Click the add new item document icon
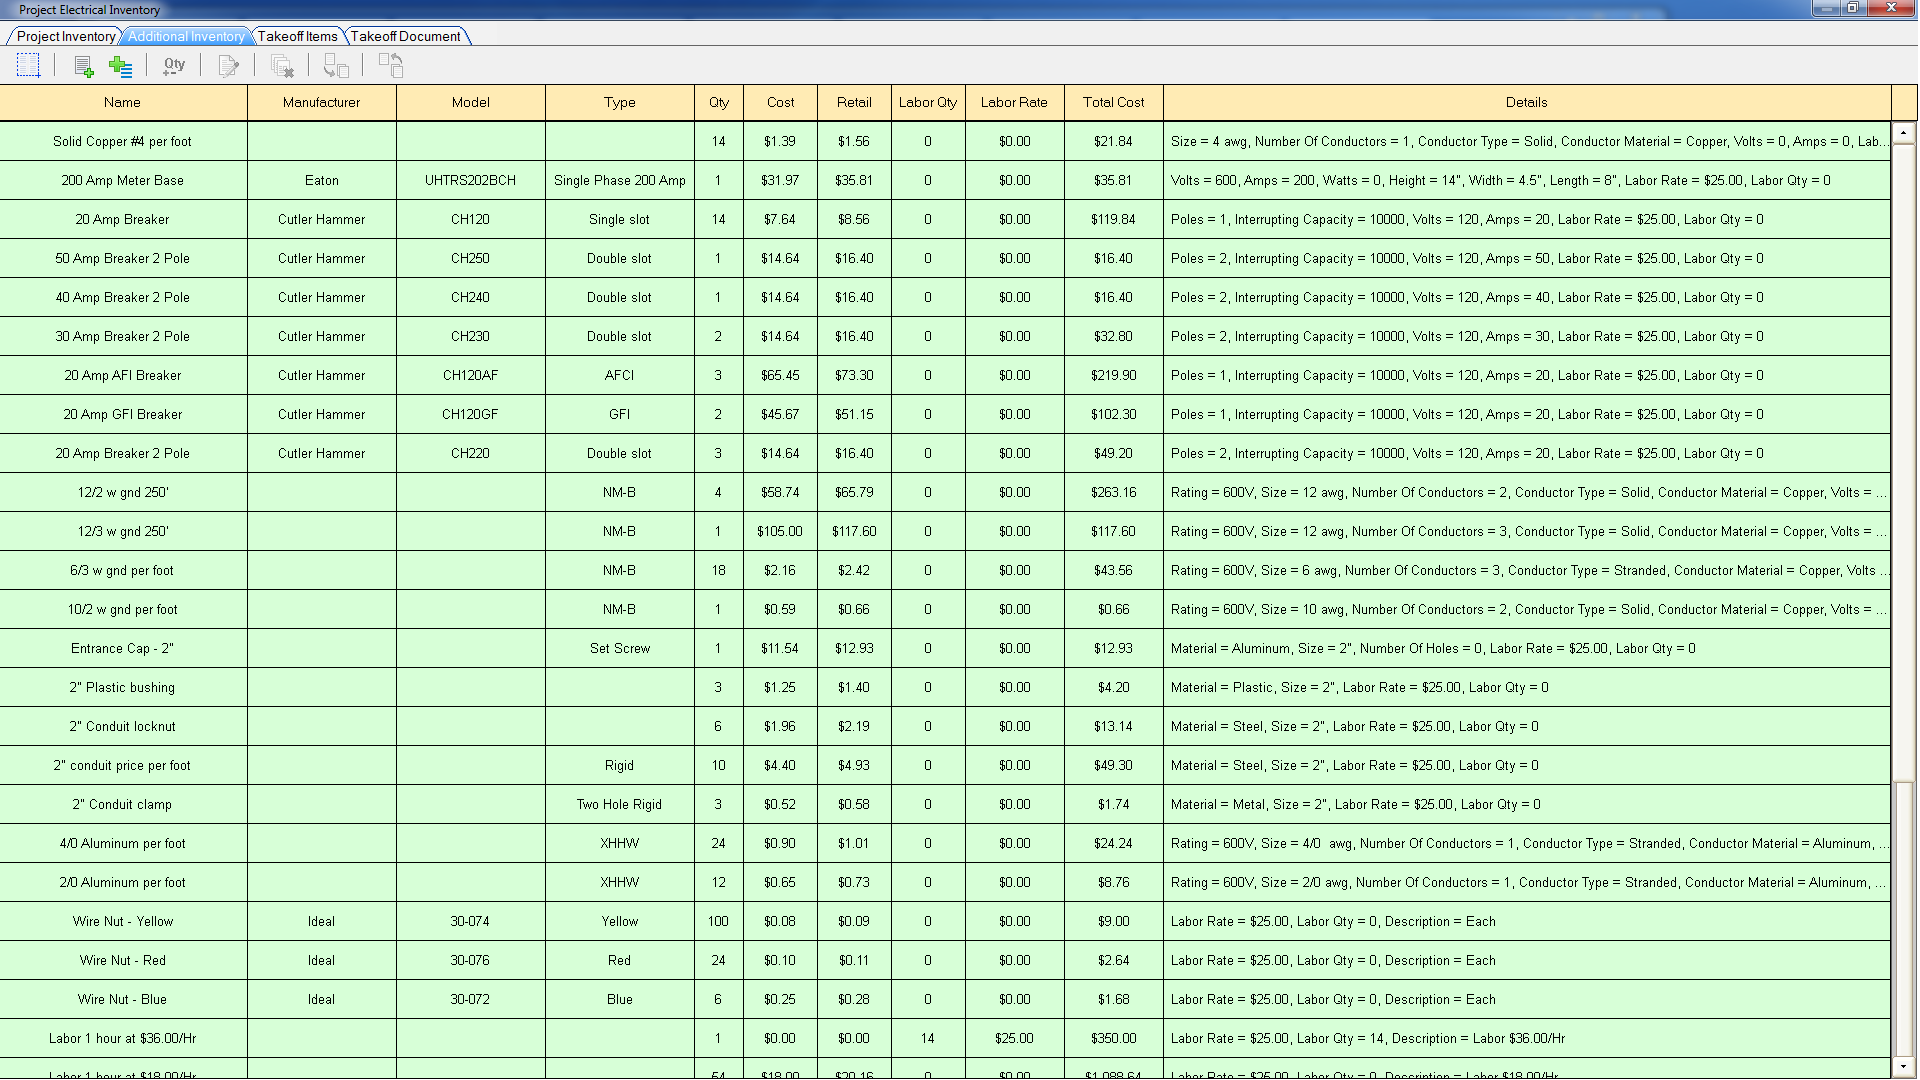 84,67
